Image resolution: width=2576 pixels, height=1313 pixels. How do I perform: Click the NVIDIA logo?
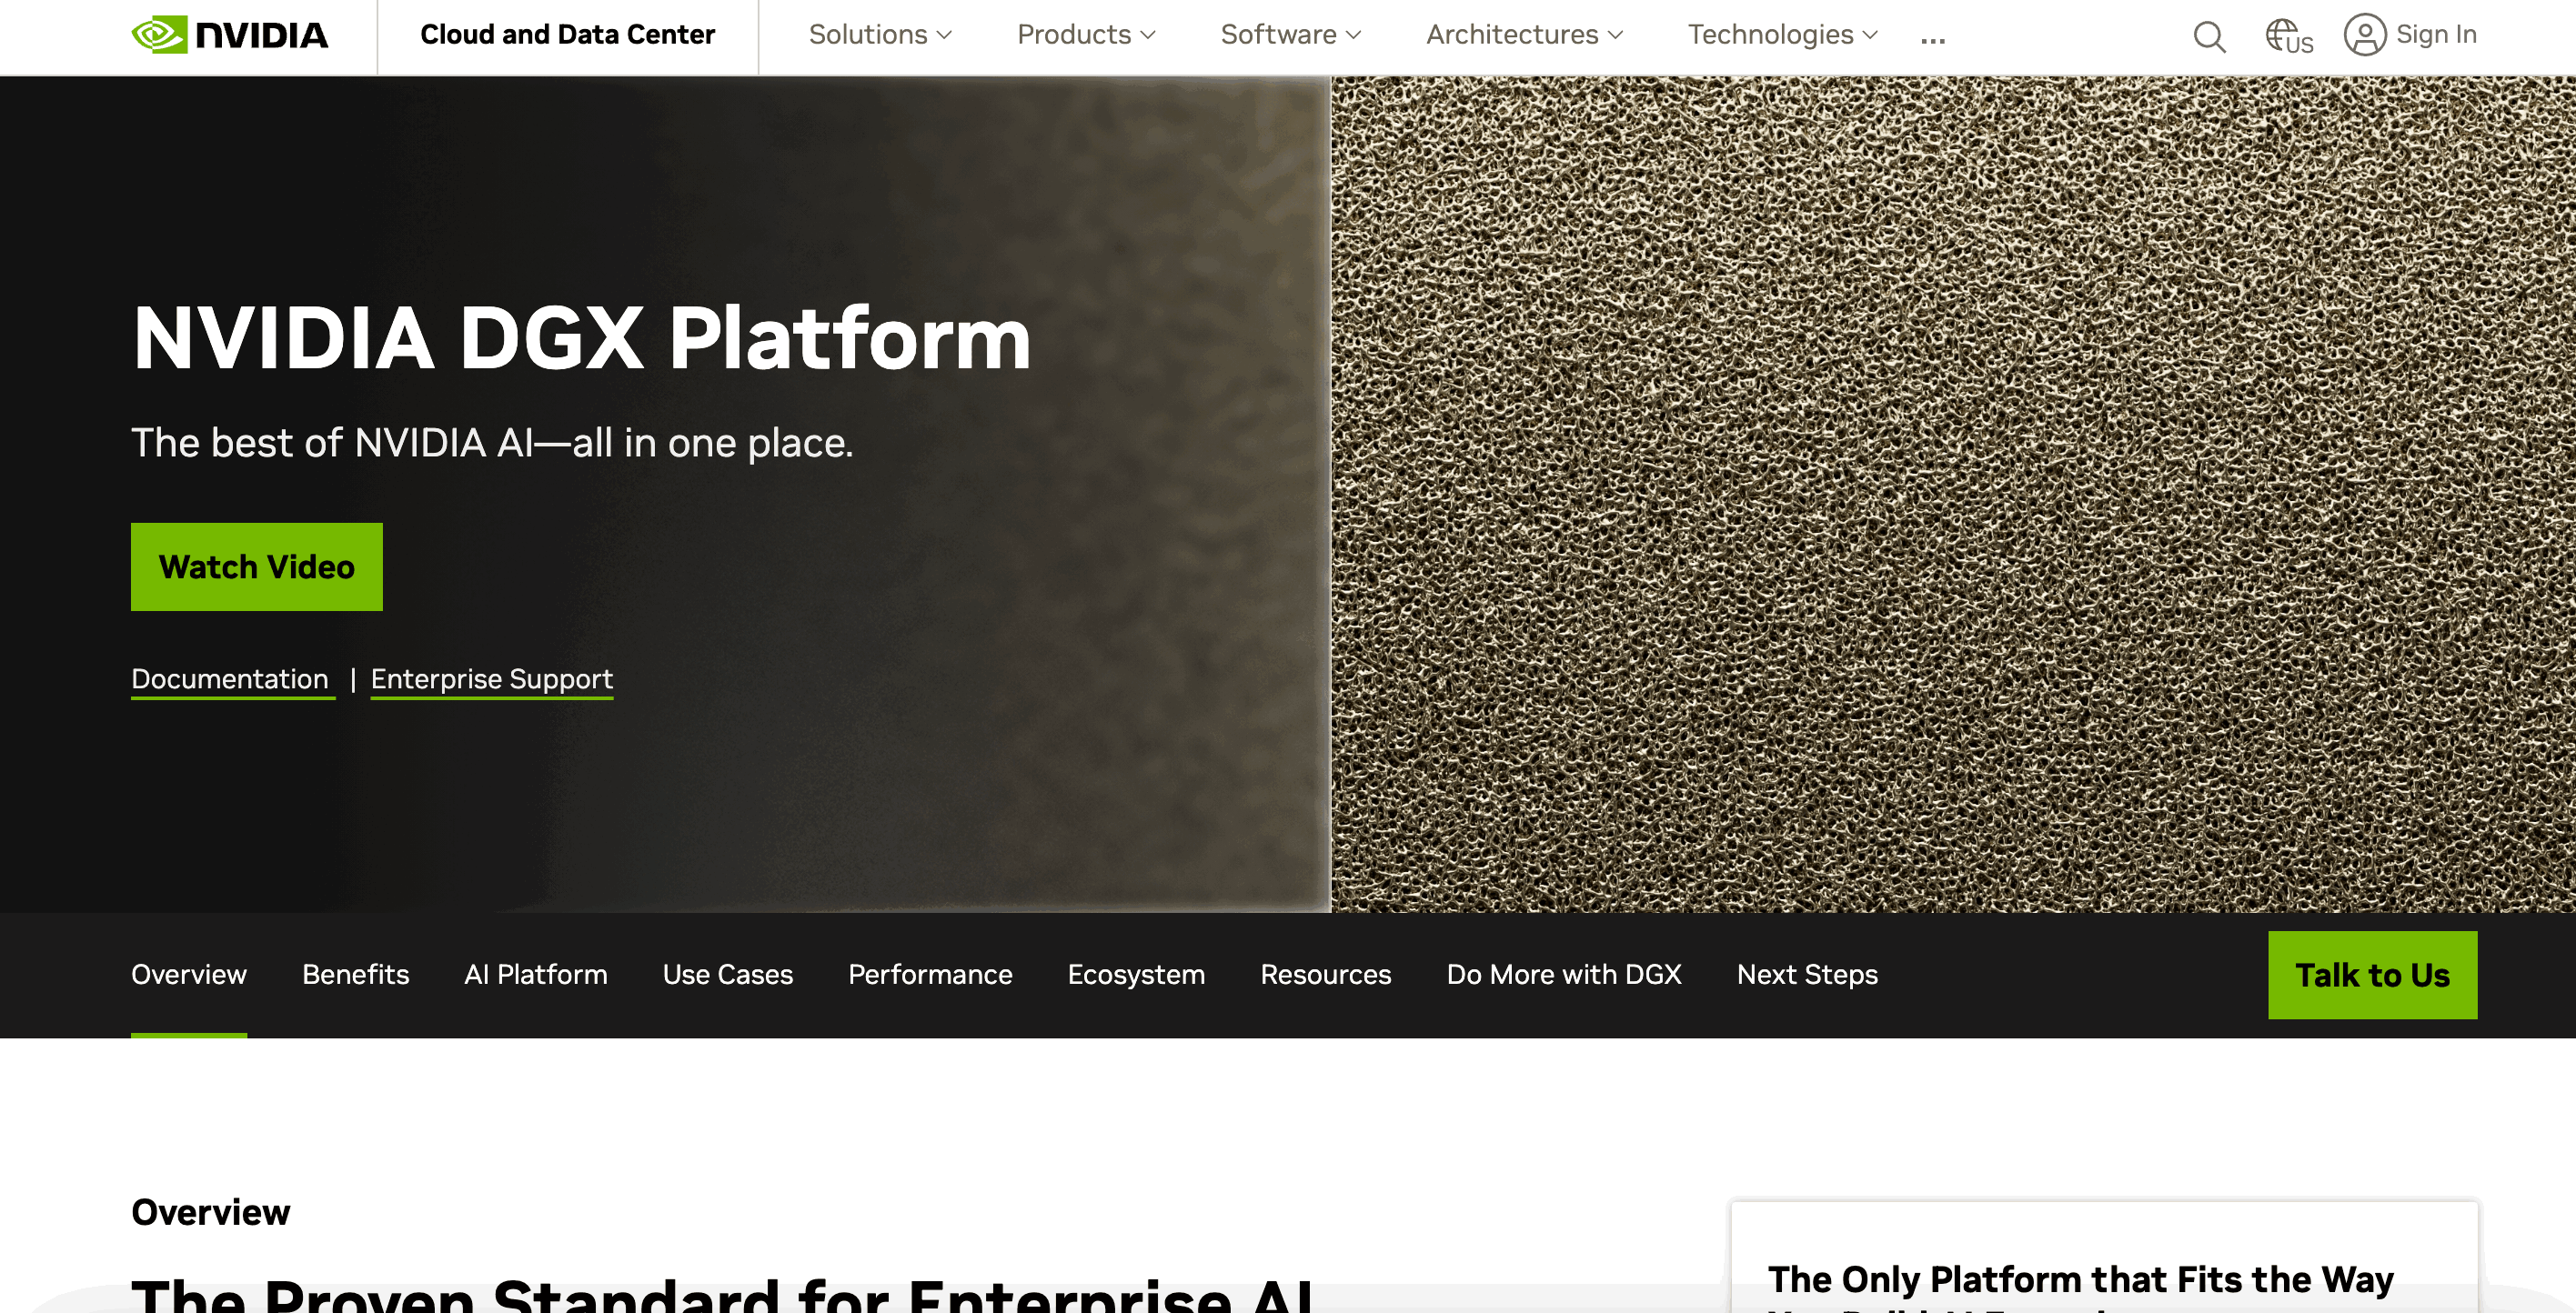(230, 35)
